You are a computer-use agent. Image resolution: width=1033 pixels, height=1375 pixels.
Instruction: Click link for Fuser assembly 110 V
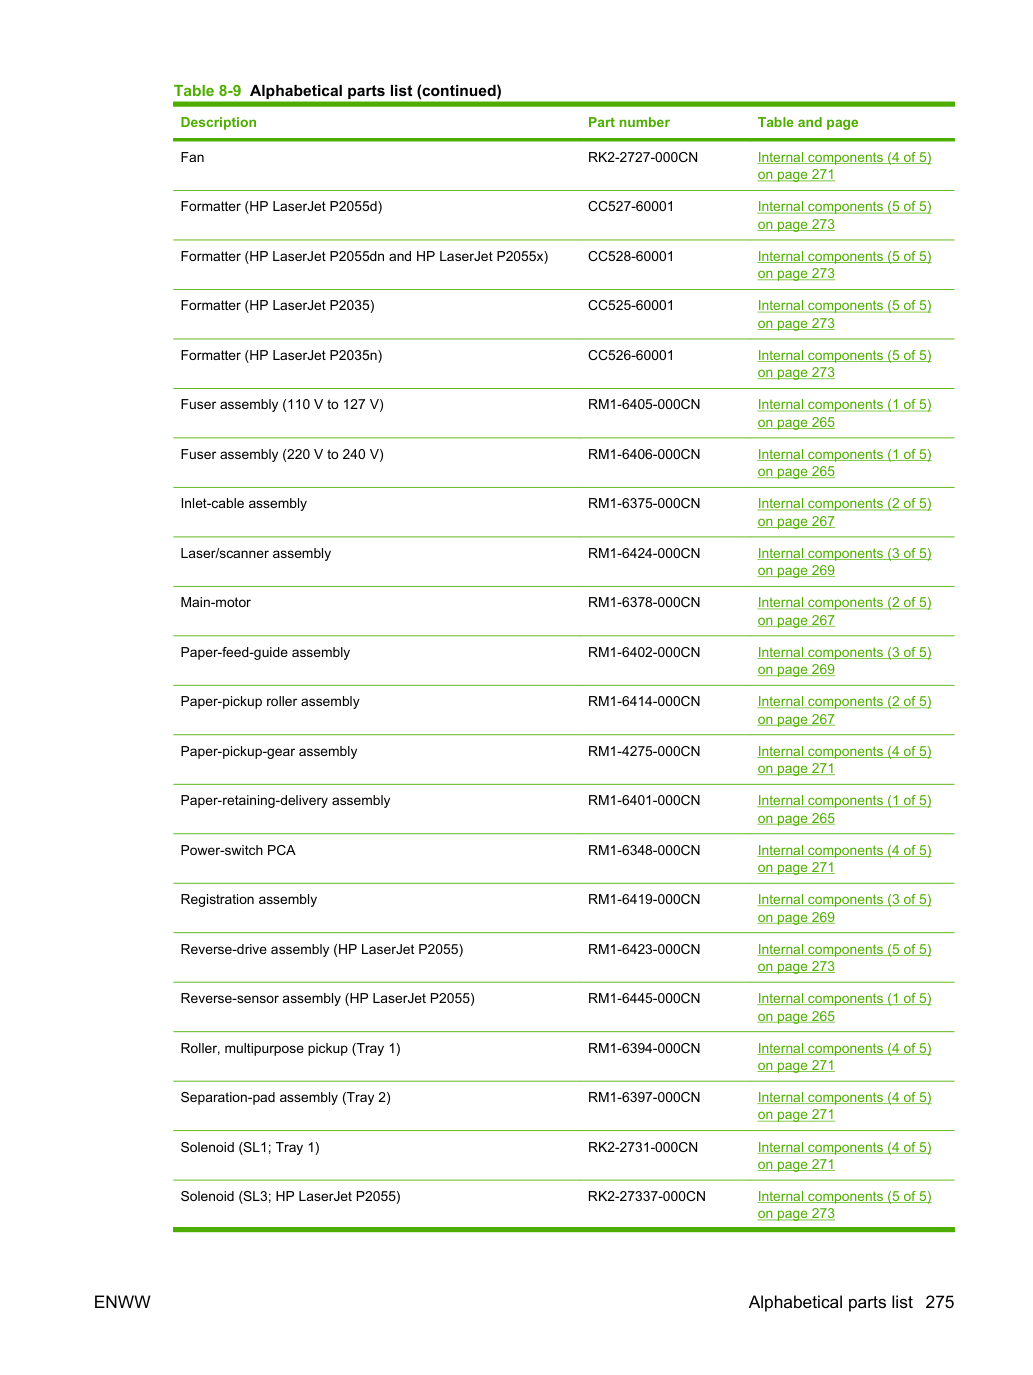click(x=844, y=414)
